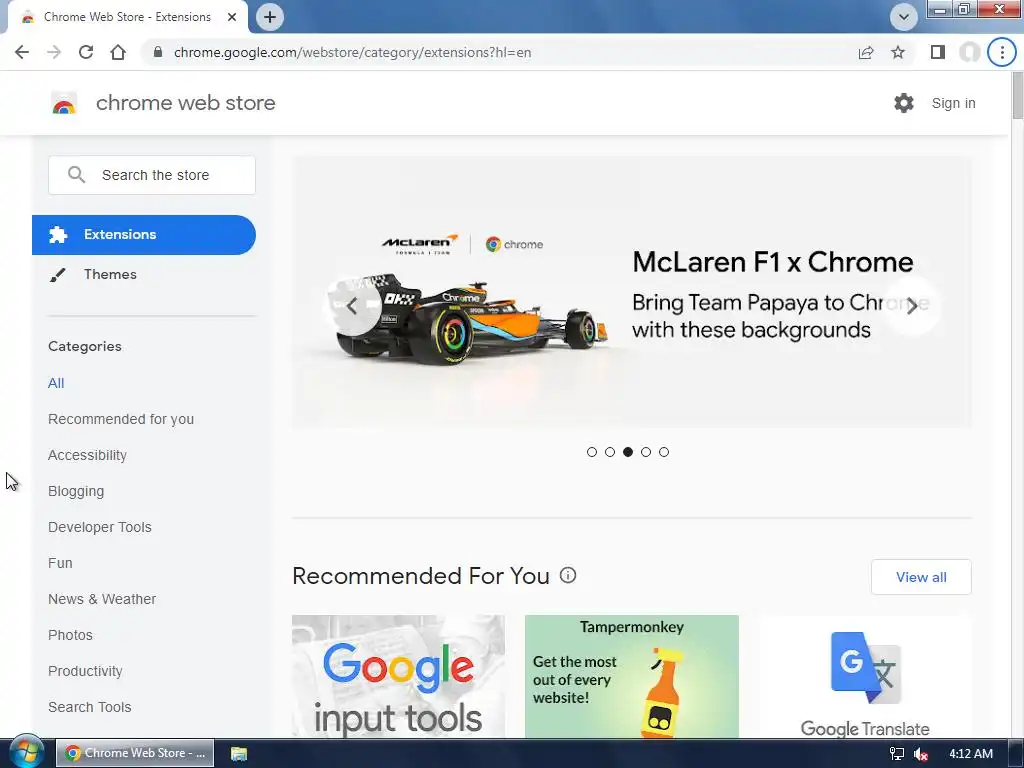Bookmark this tab with the star icon
Image resolution: width=1024 pixels, height=768 pixels.
898,52
